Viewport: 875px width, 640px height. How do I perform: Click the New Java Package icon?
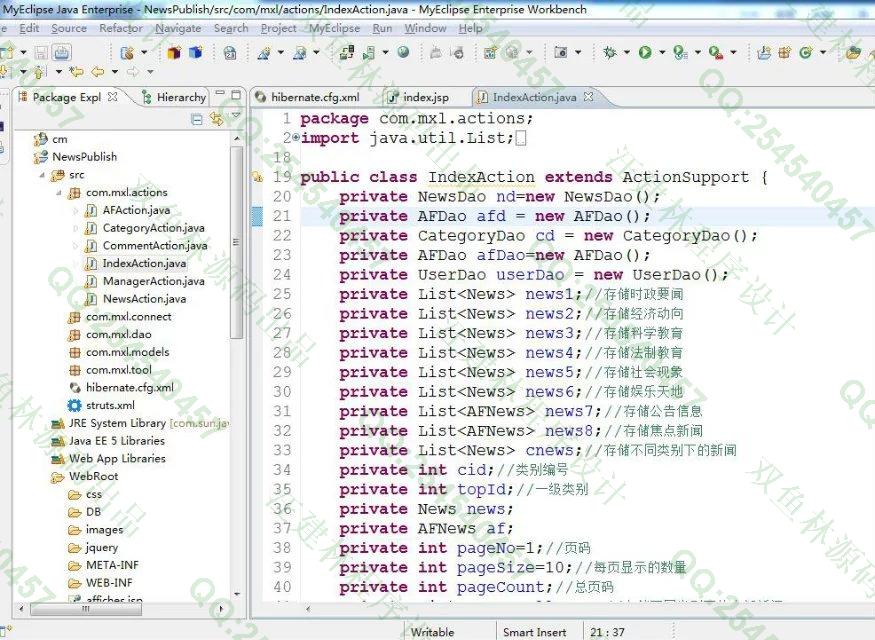[x=785, y=52]
